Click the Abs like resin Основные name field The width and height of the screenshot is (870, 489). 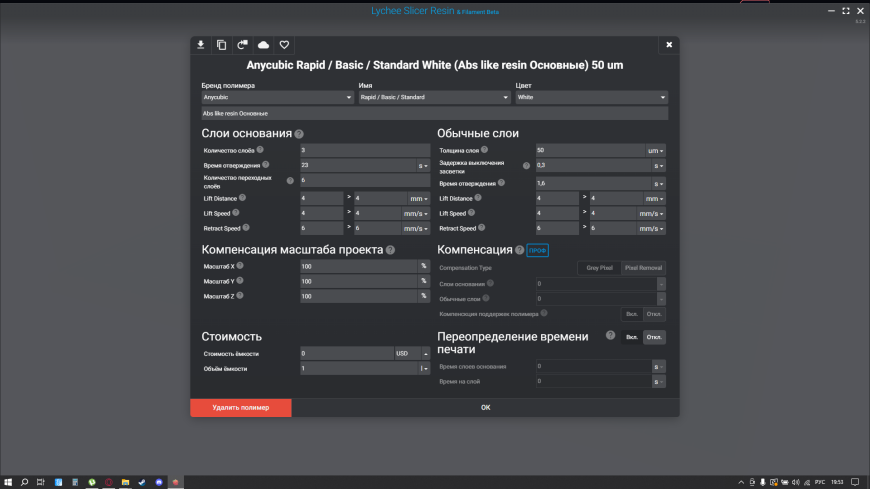434,113
